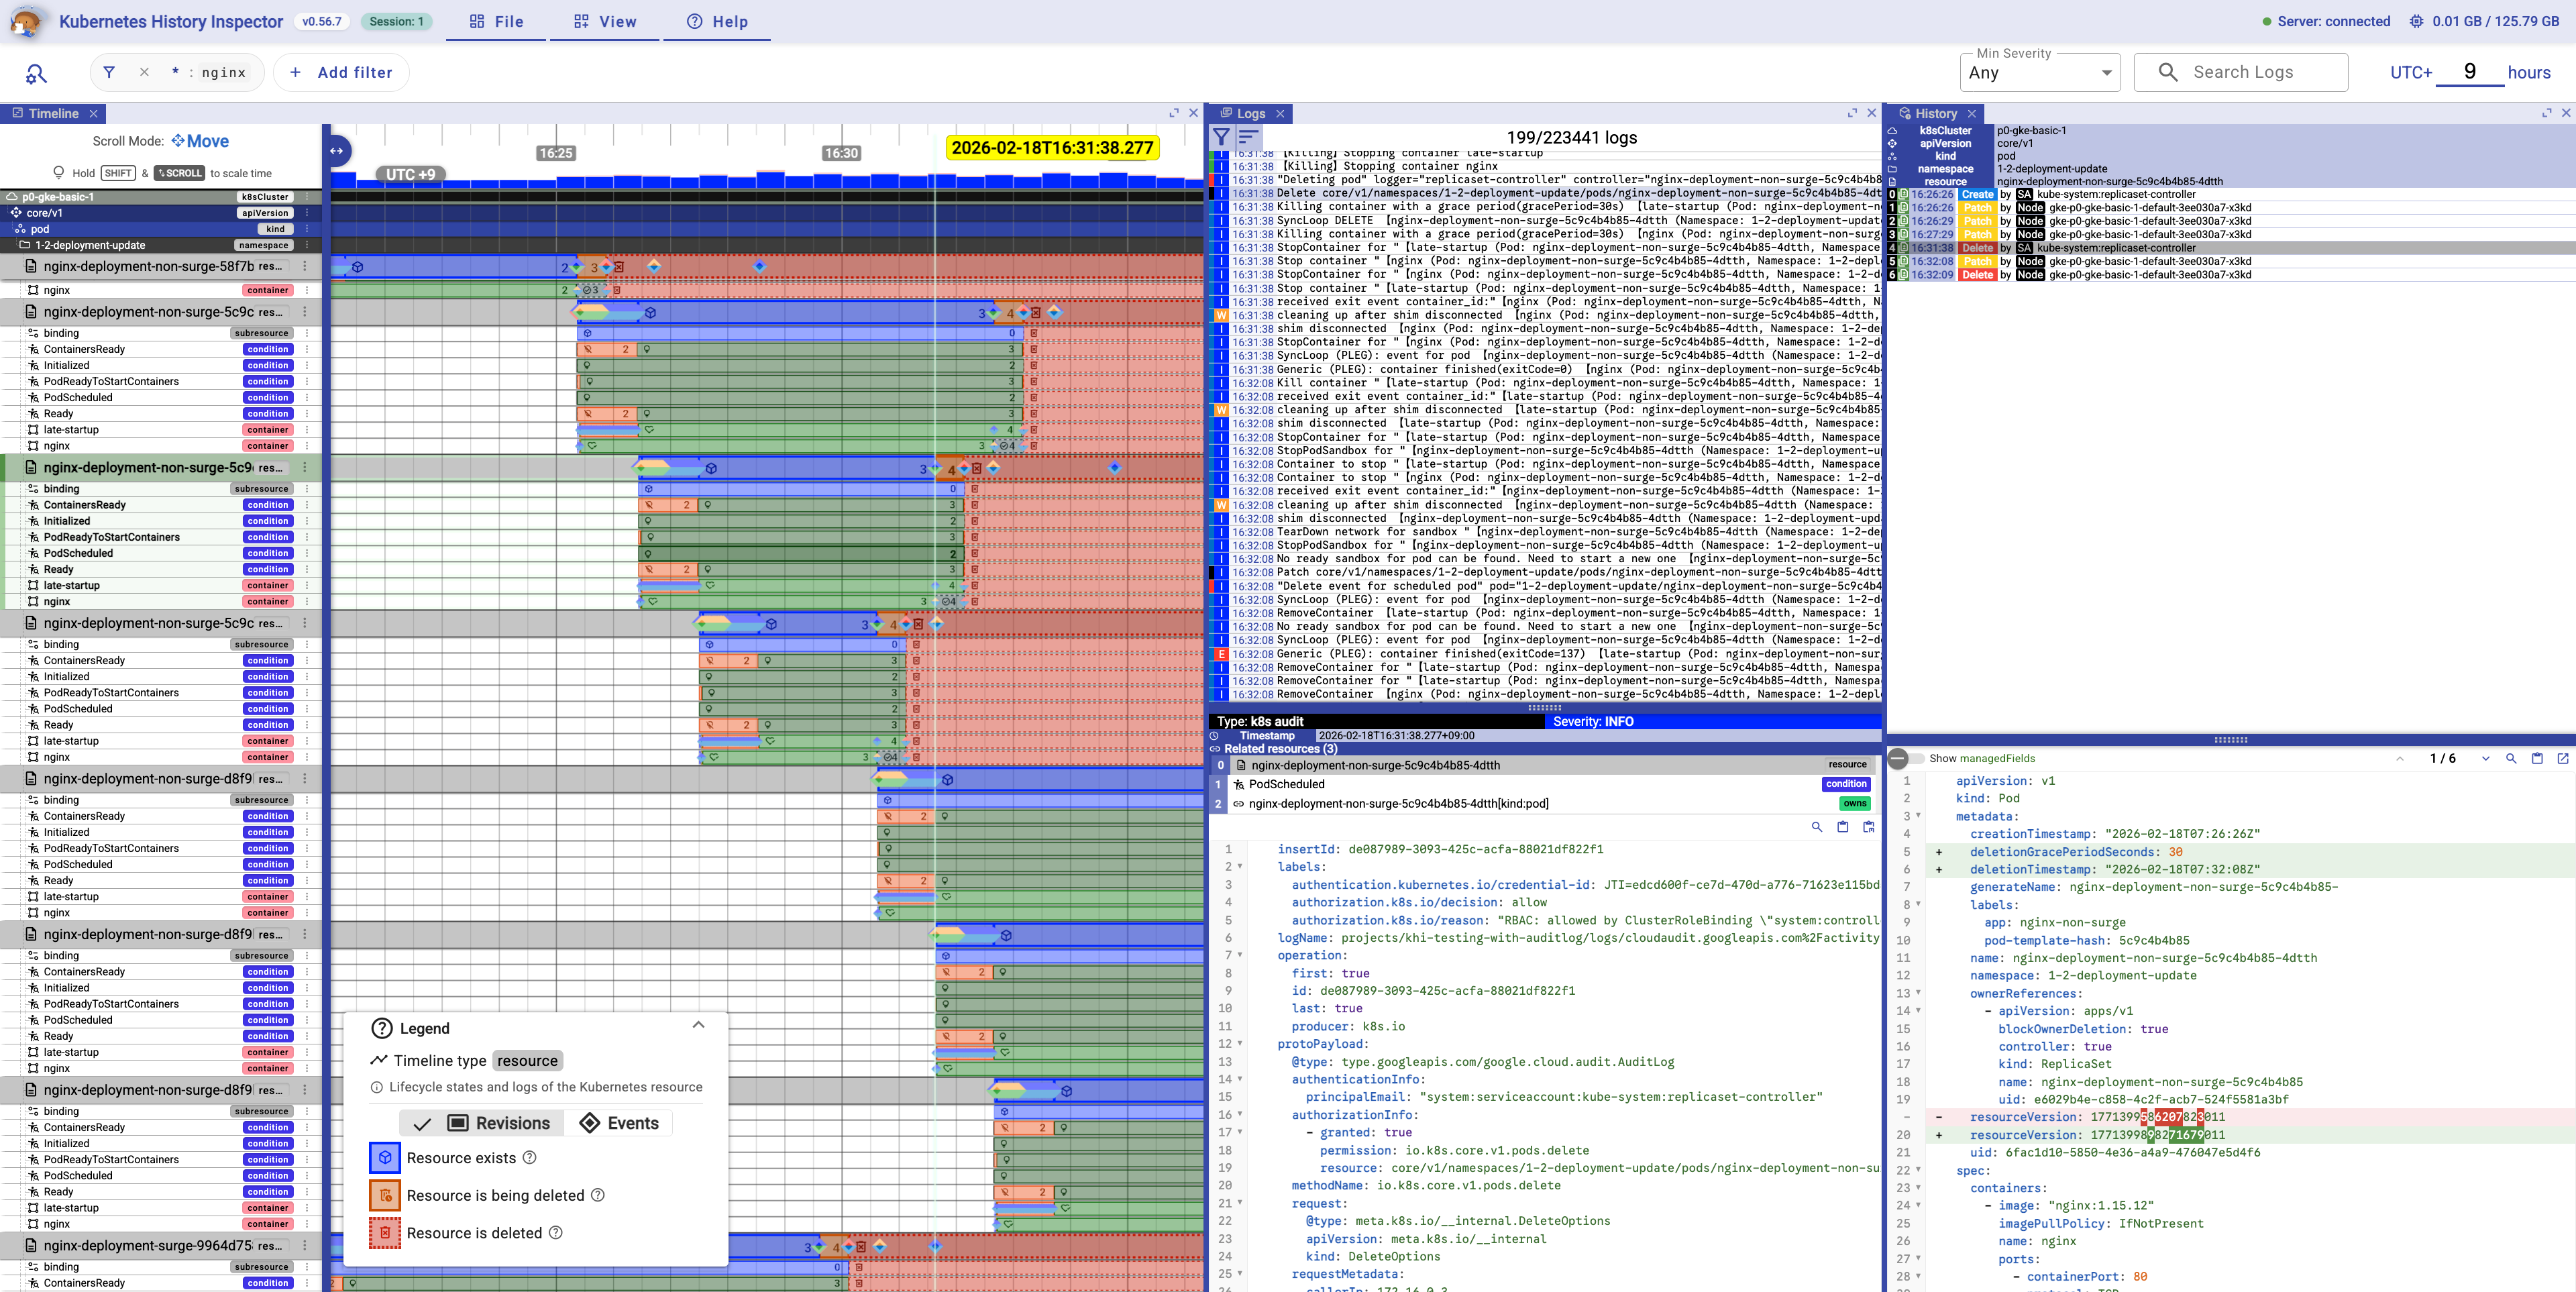Collapse the Legend panel

pos(698,1024)
